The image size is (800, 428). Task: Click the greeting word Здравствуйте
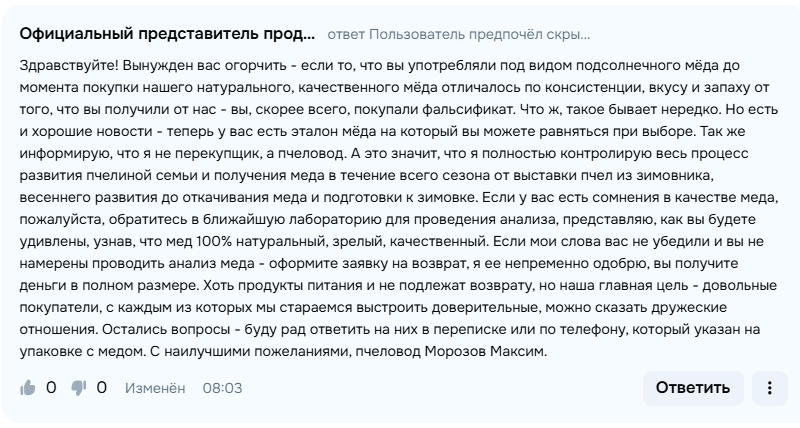tap(68, 64)
